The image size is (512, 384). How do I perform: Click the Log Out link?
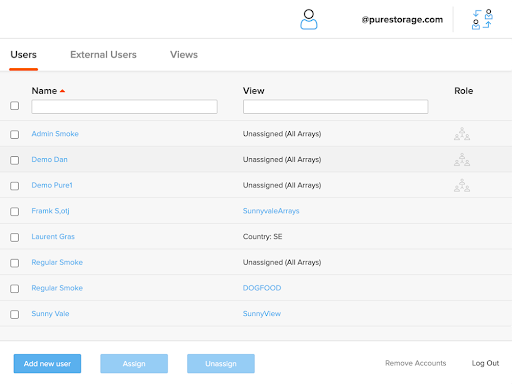(x=485, y=363)
